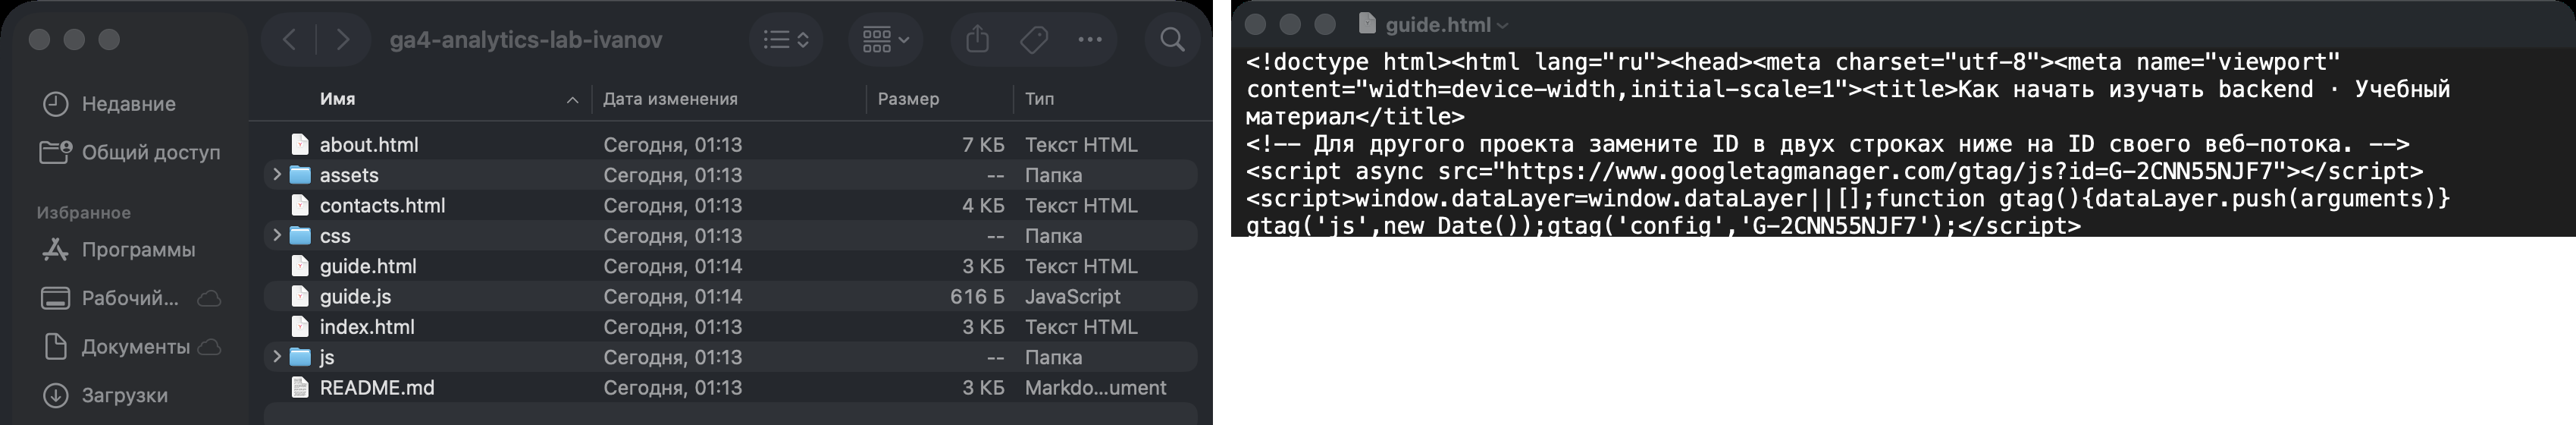Click Сегодня, 01:14 date of guide.html
The width and height of the screenshot is (2576, 425).
[673, 266]
